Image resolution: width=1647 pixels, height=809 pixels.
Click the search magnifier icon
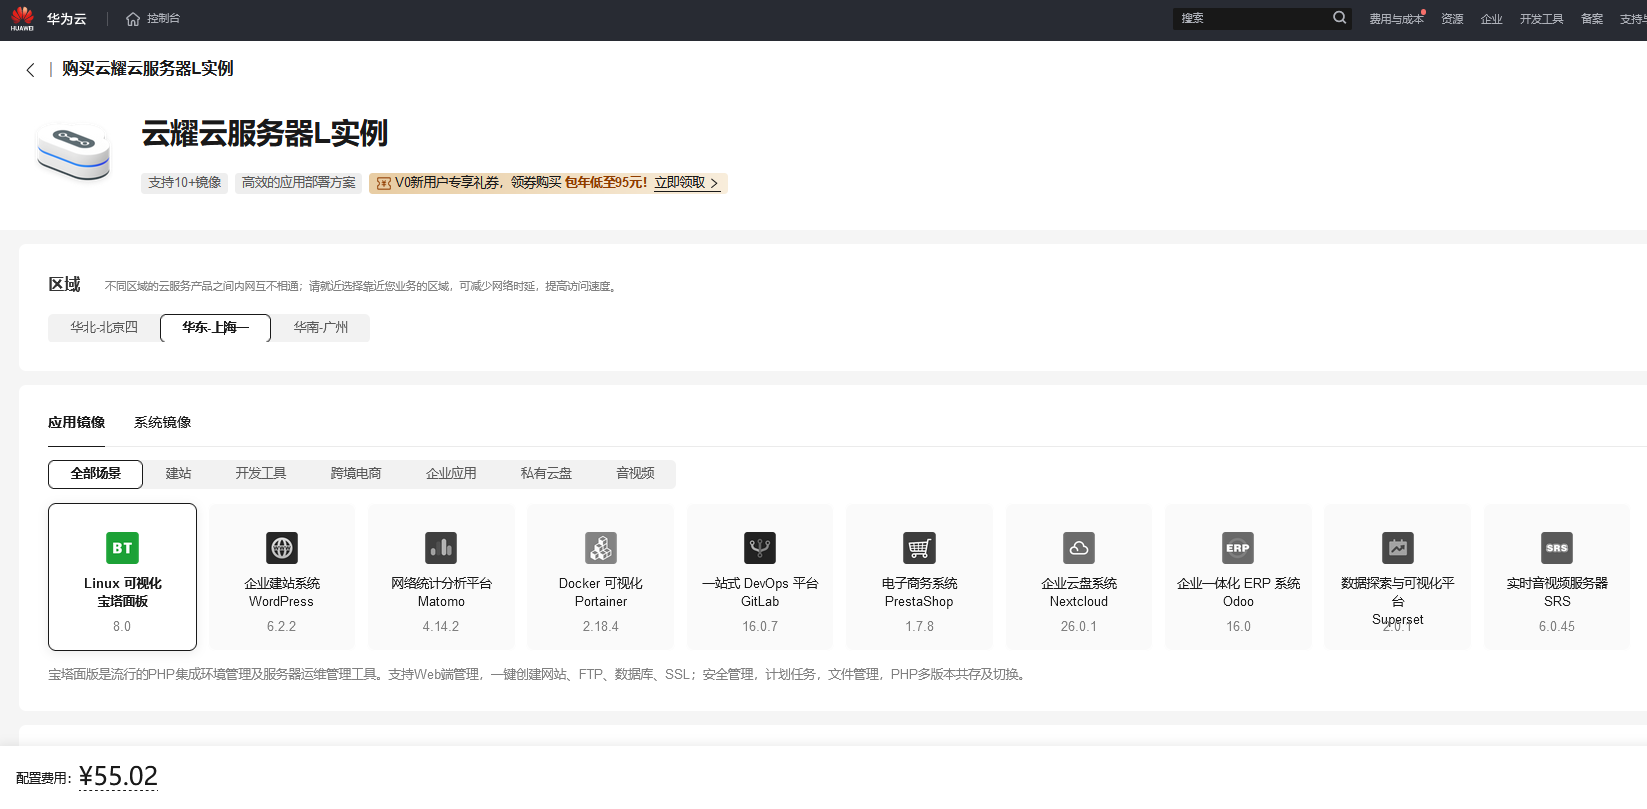coord(1339,18)
